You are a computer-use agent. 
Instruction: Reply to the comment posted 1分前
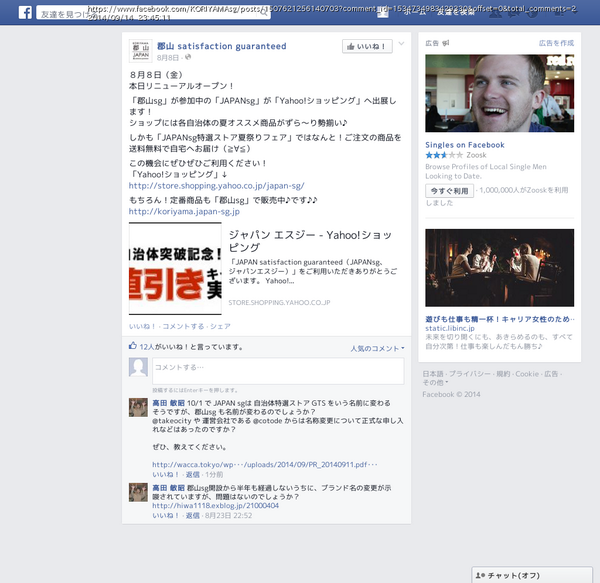(192, 475)
